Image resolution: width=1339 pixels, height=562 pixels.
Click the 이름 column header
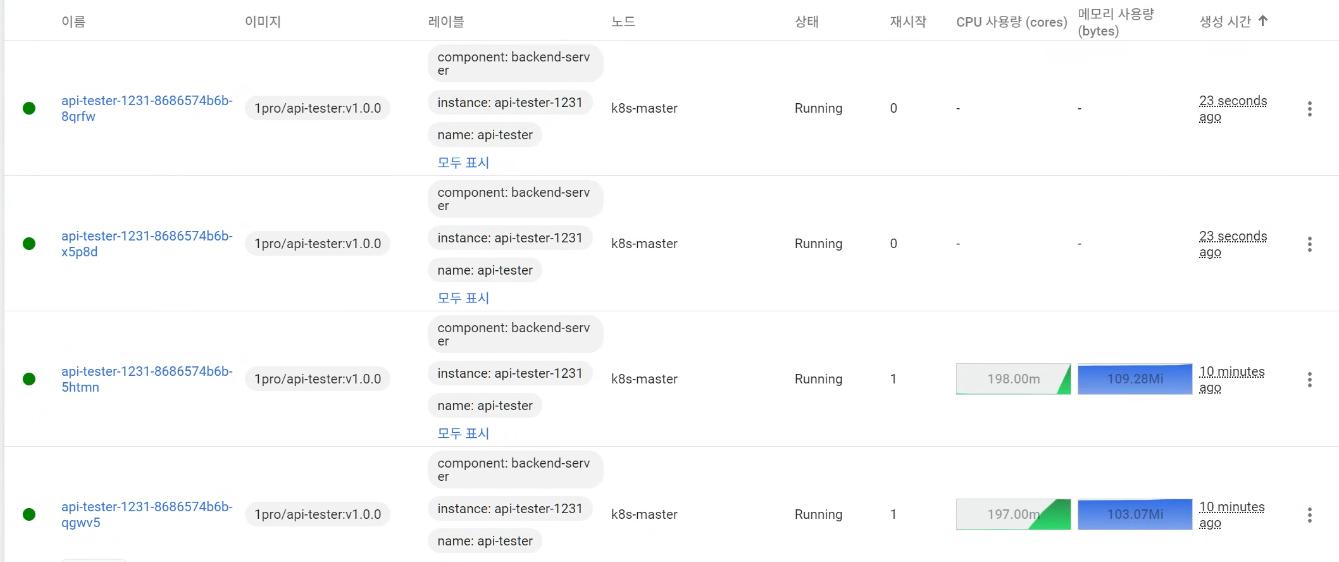click(x=73, y=21)
